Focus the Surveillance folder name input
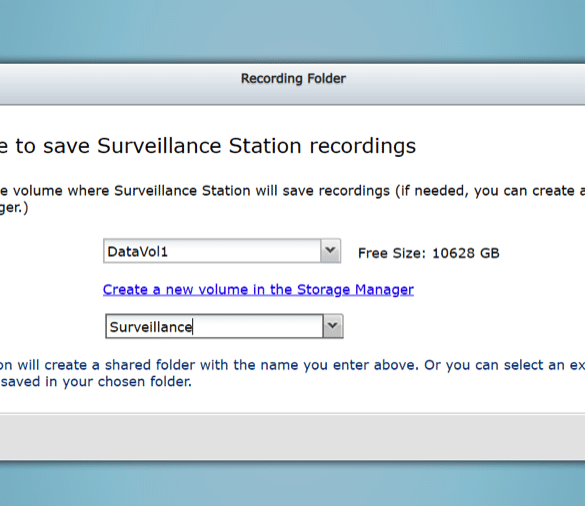Image resolution: width=585 pixels, height=507 pixels. click(x=215, y=326)
